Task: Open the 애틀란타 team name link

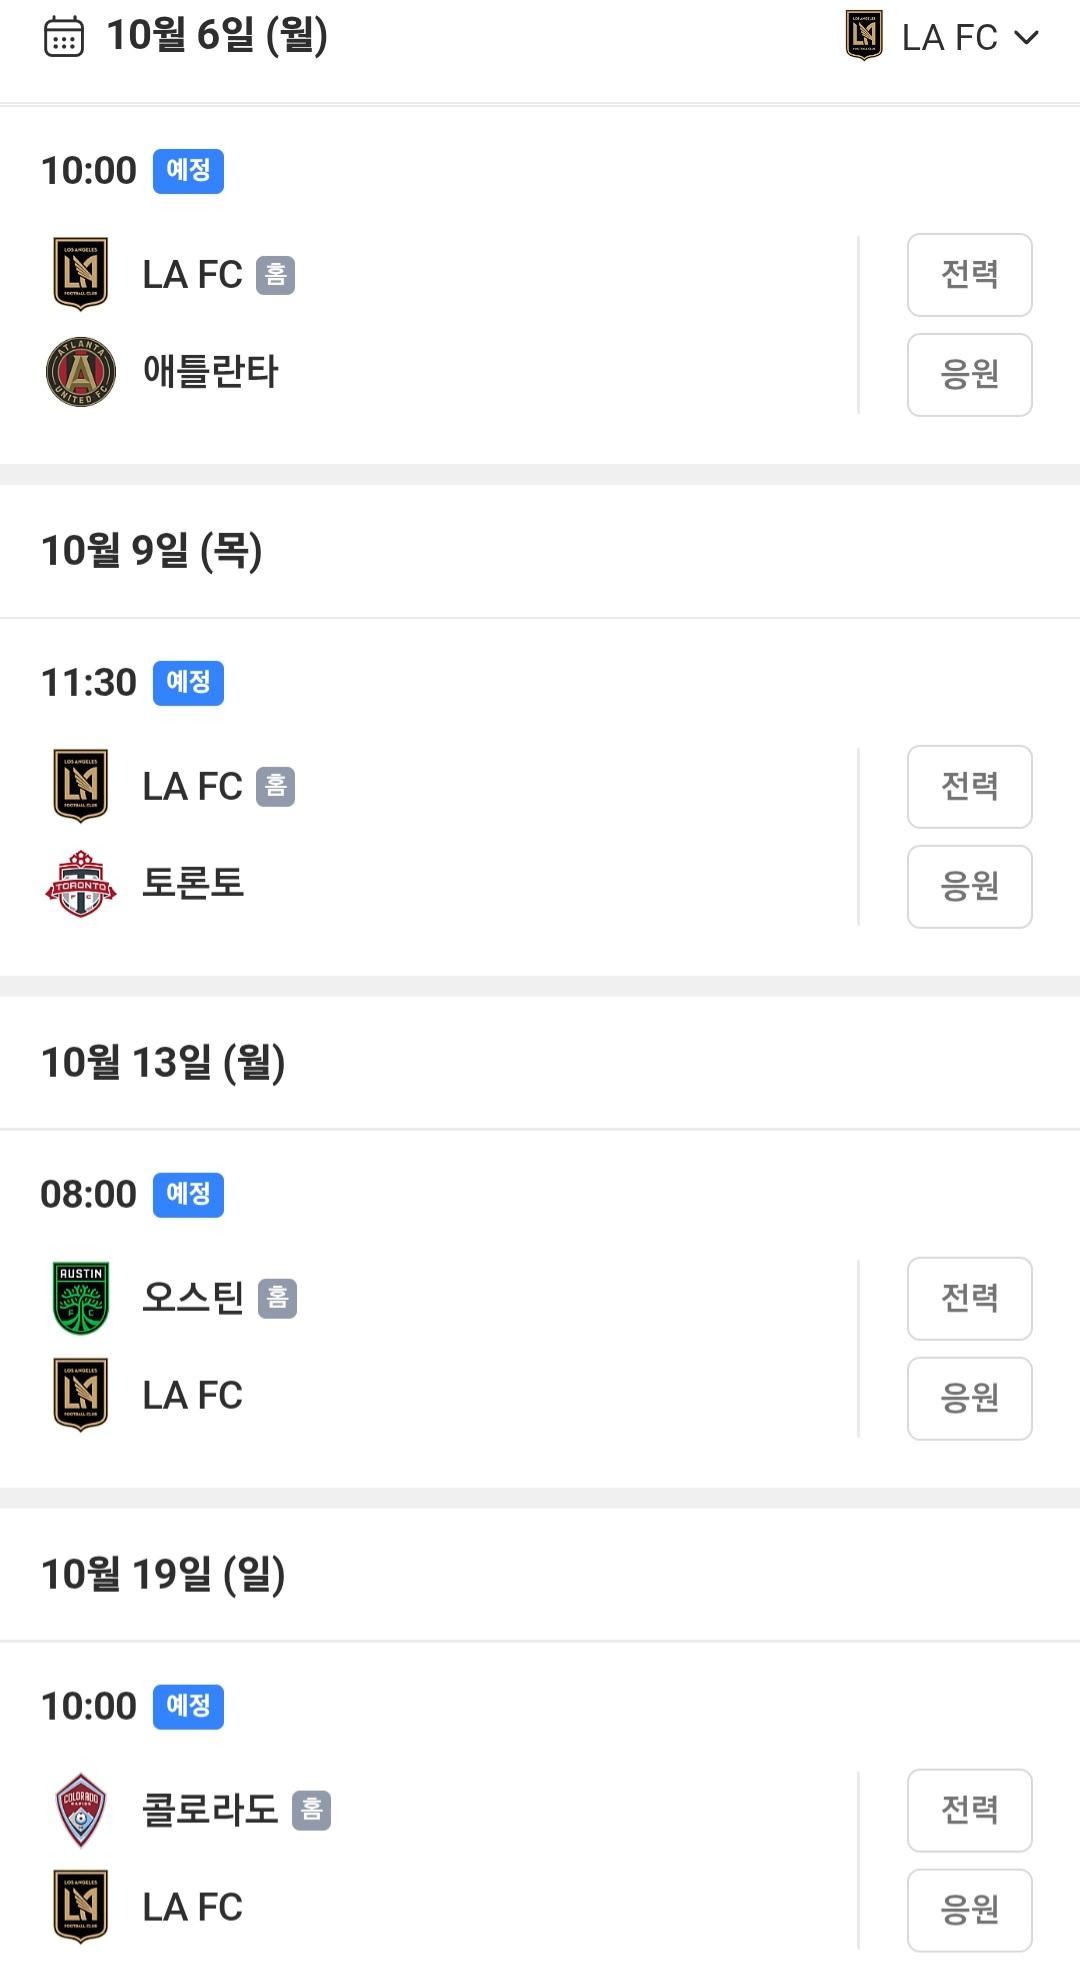Action: pos(210,372)
